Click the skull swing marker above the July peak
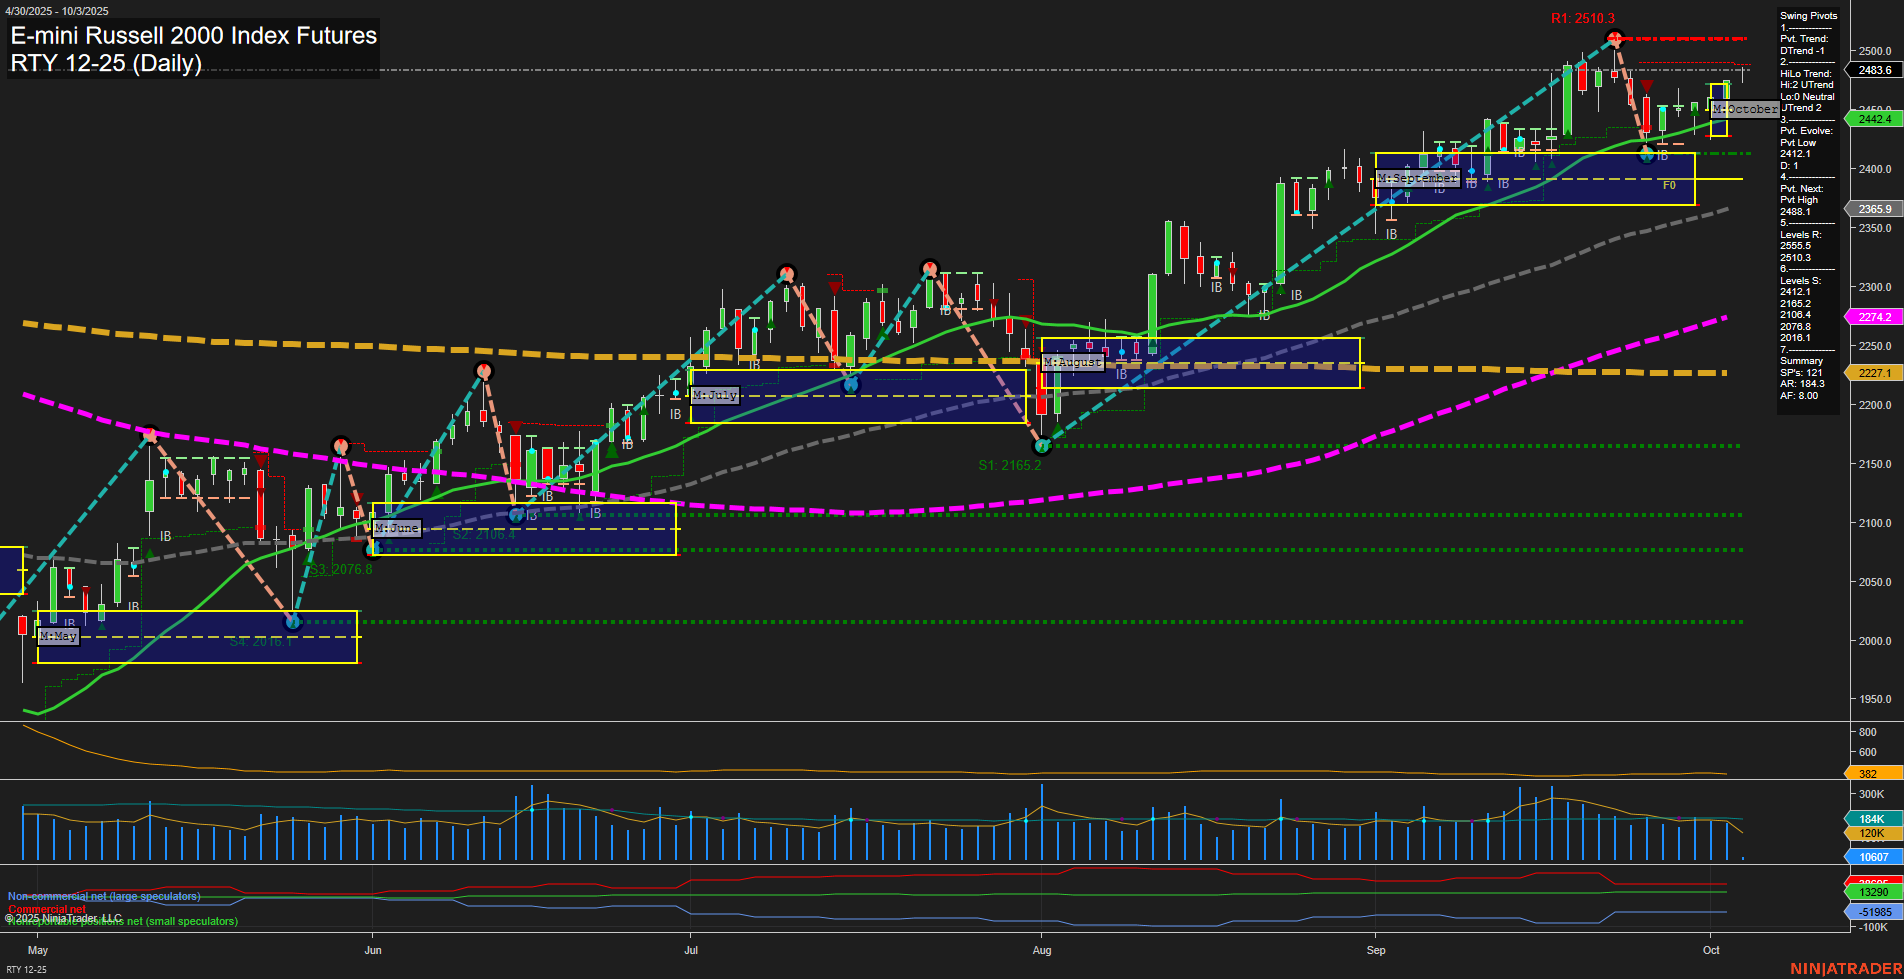Viewport: 1904px width, 979px height. pos(785,271)
